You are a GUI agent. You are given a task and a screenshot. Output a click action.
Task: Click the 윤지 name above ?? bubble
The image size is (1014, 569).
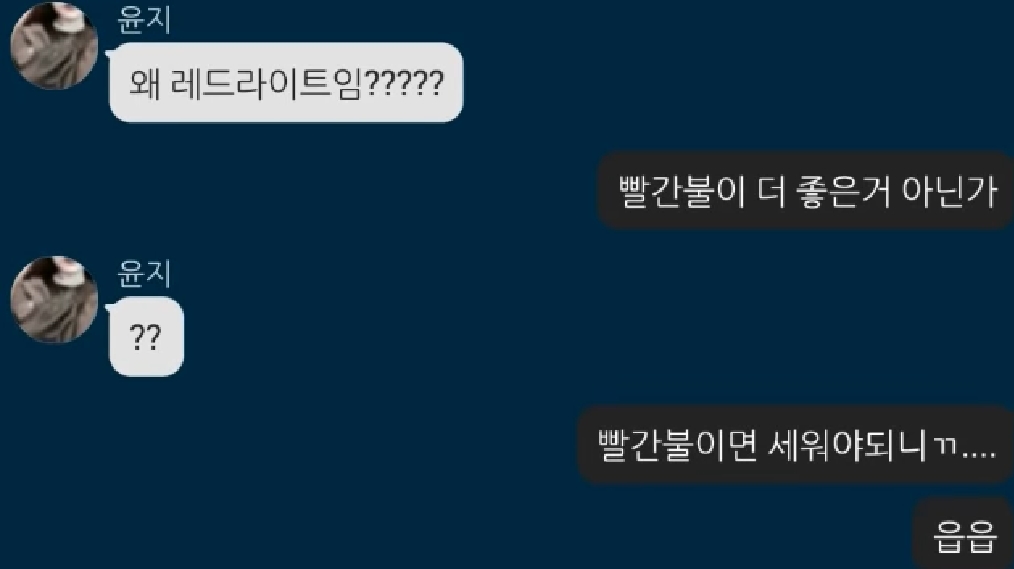click(144, 274)
